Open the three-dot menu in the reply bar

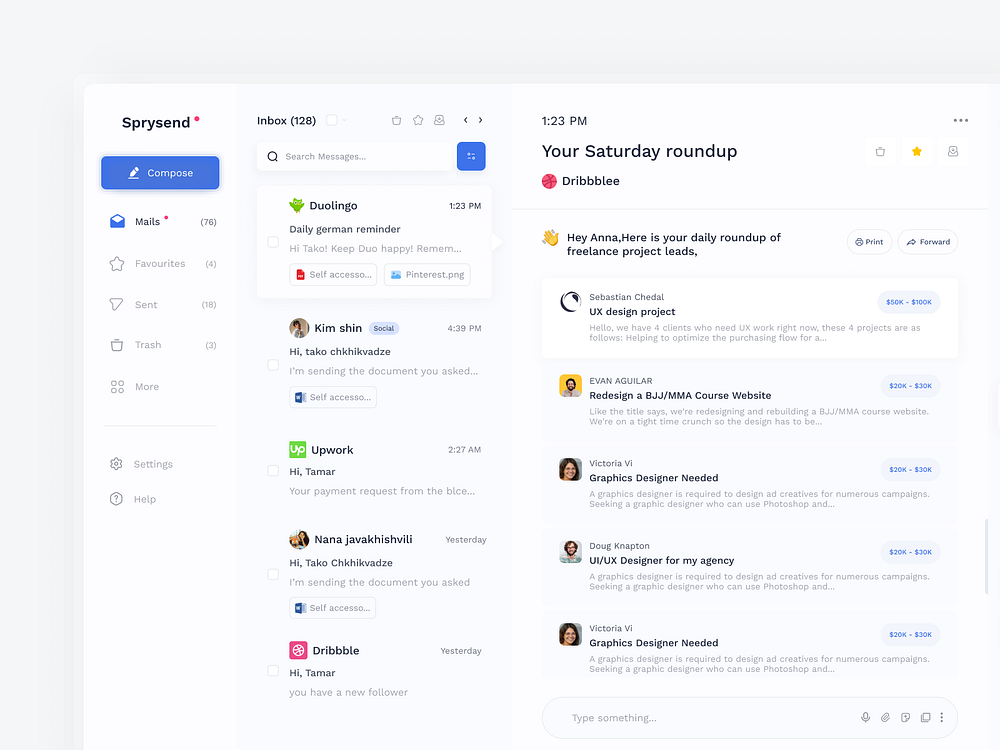coord(941,717)
